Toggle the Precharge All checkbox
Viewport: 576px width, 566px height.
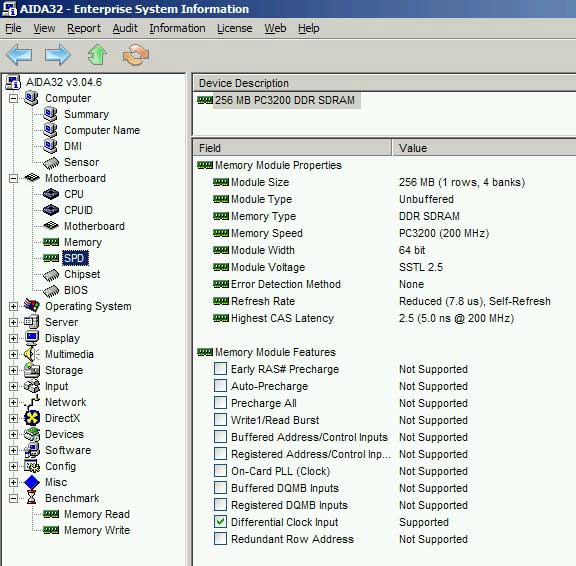pyautogui.click(x=220, y=403)
